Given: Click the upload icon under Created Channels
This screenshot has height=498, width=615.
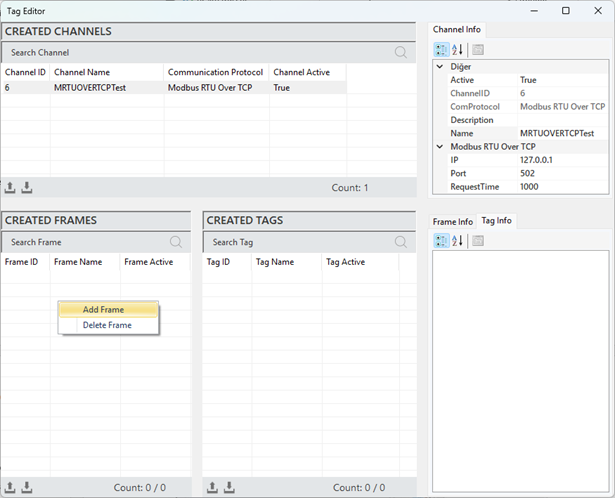Looking at the screenshot, I should [10, 188].
